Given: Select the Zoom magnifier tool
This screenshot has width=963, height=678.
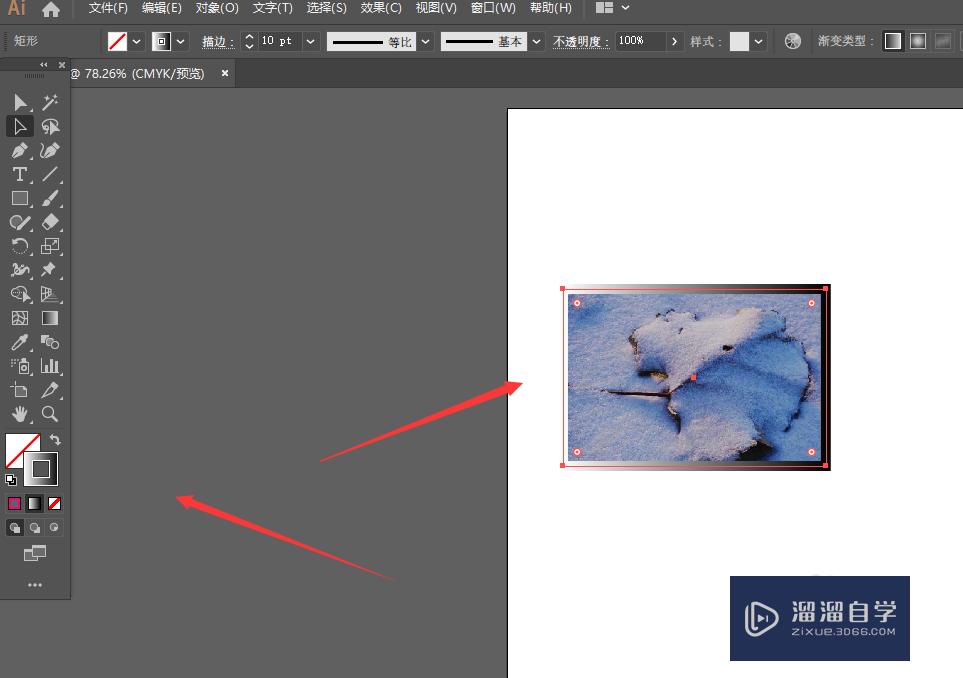Looking at the screenshot, I should (x=50, y=414).
